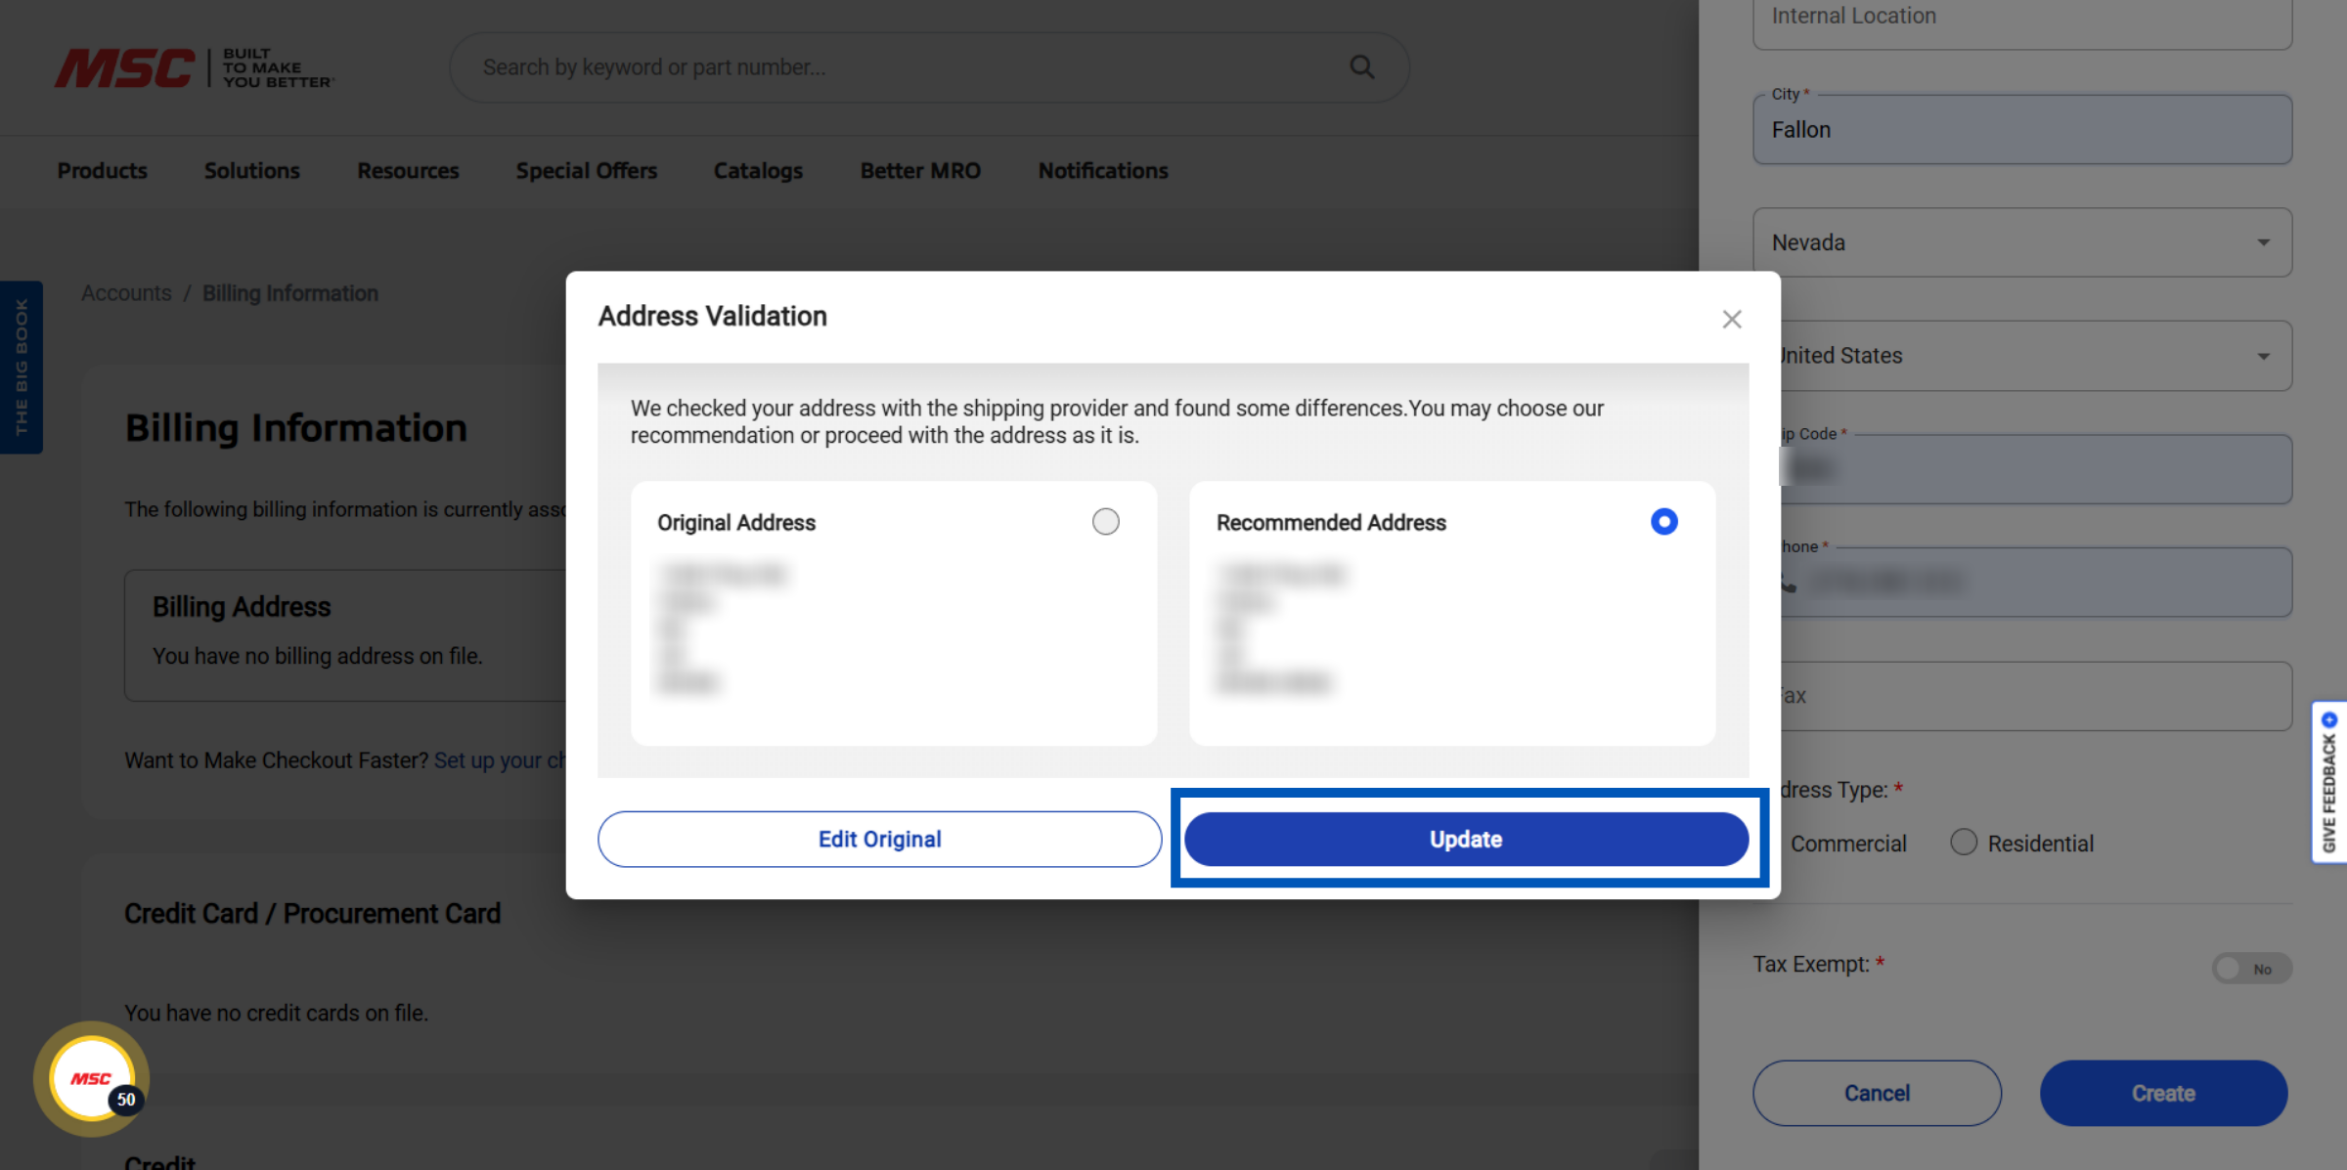Close the Address Validation dialog
This screenshot has width=2347, height=1170.
pyautogui.click(x=1731, y=319)
